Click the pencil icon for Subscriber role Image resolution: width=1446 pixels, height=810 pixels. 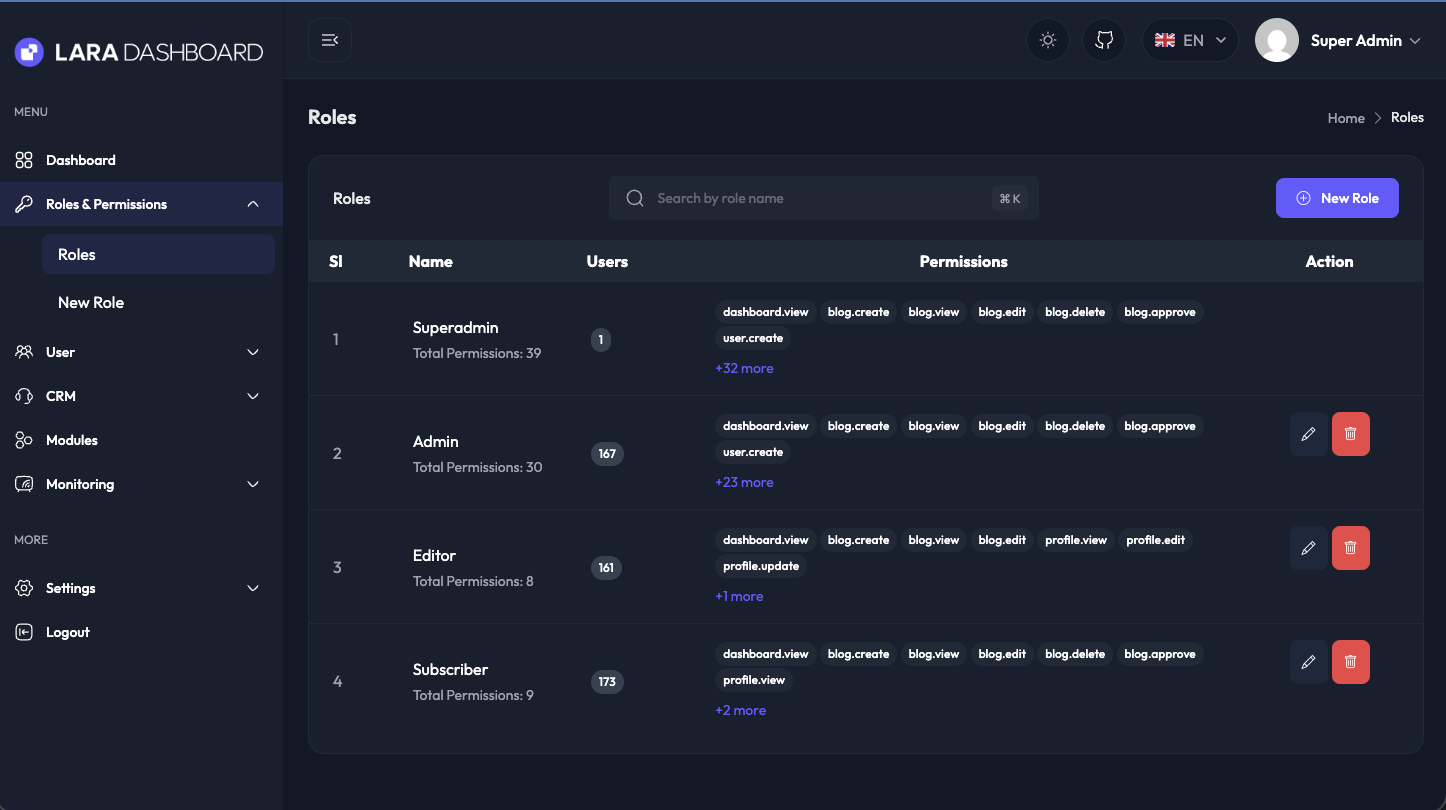pyautogui.click(x=1308, y=662)
